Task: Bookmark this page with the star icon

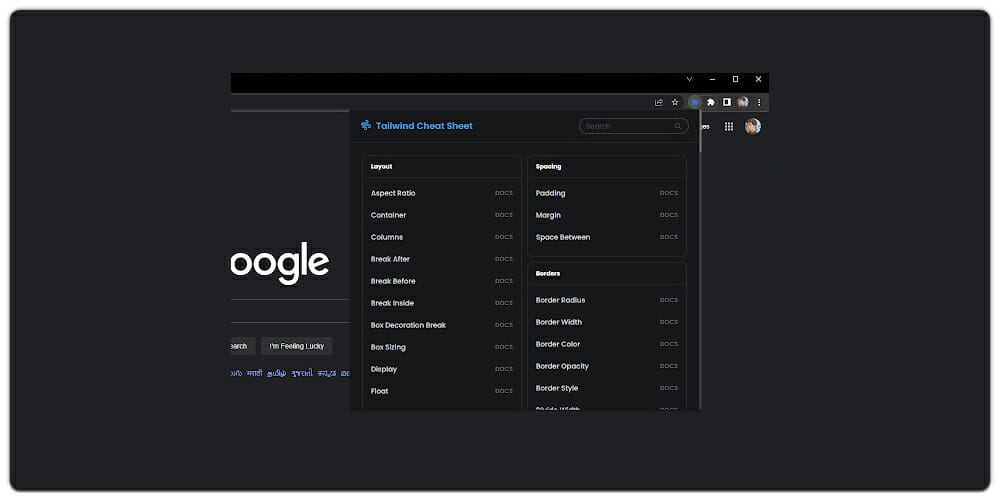Action: point(675,102)
